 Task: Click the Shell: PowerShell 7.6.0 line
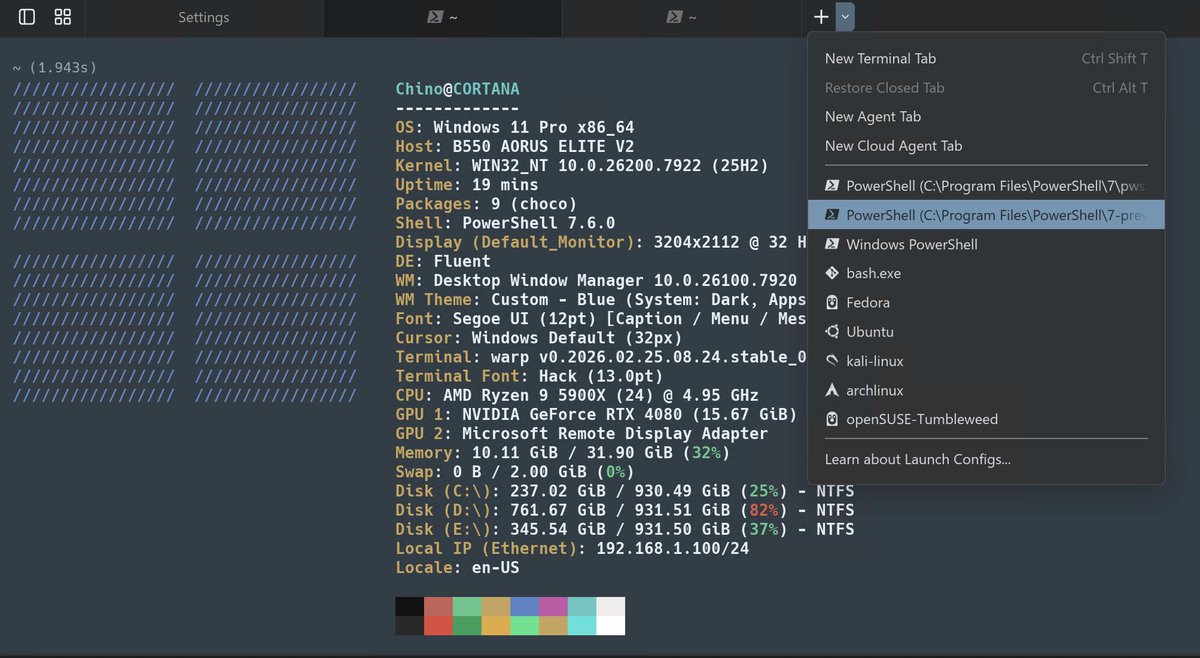tap(505, 223)
